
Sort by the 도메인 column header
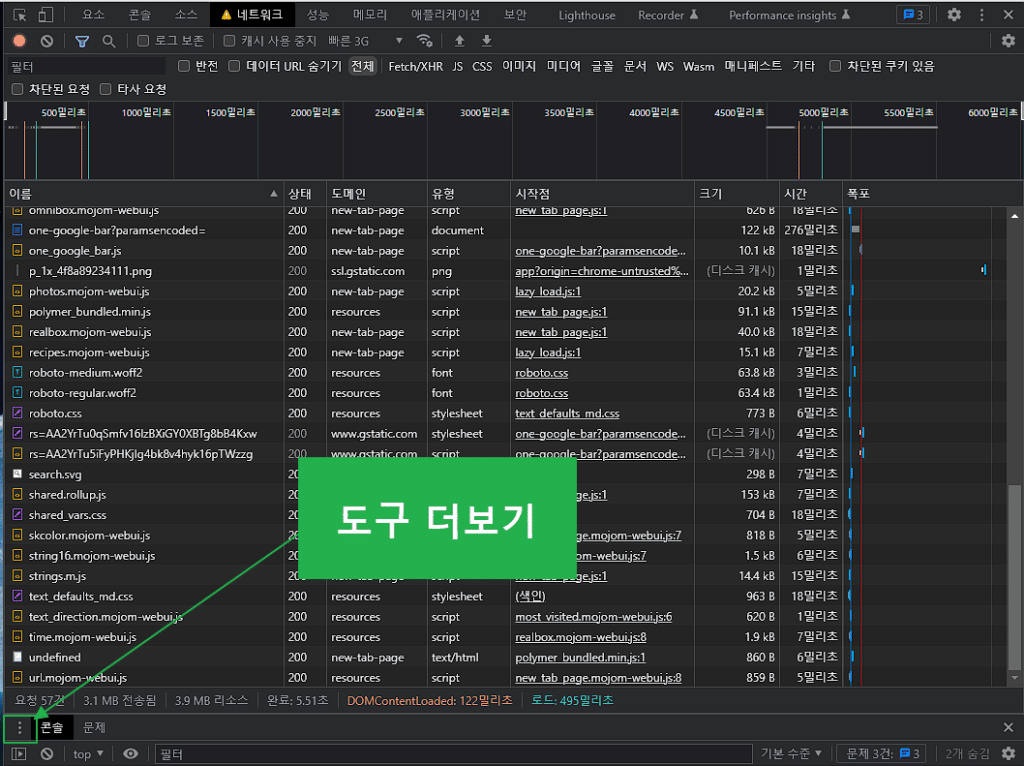pos(377,194)
